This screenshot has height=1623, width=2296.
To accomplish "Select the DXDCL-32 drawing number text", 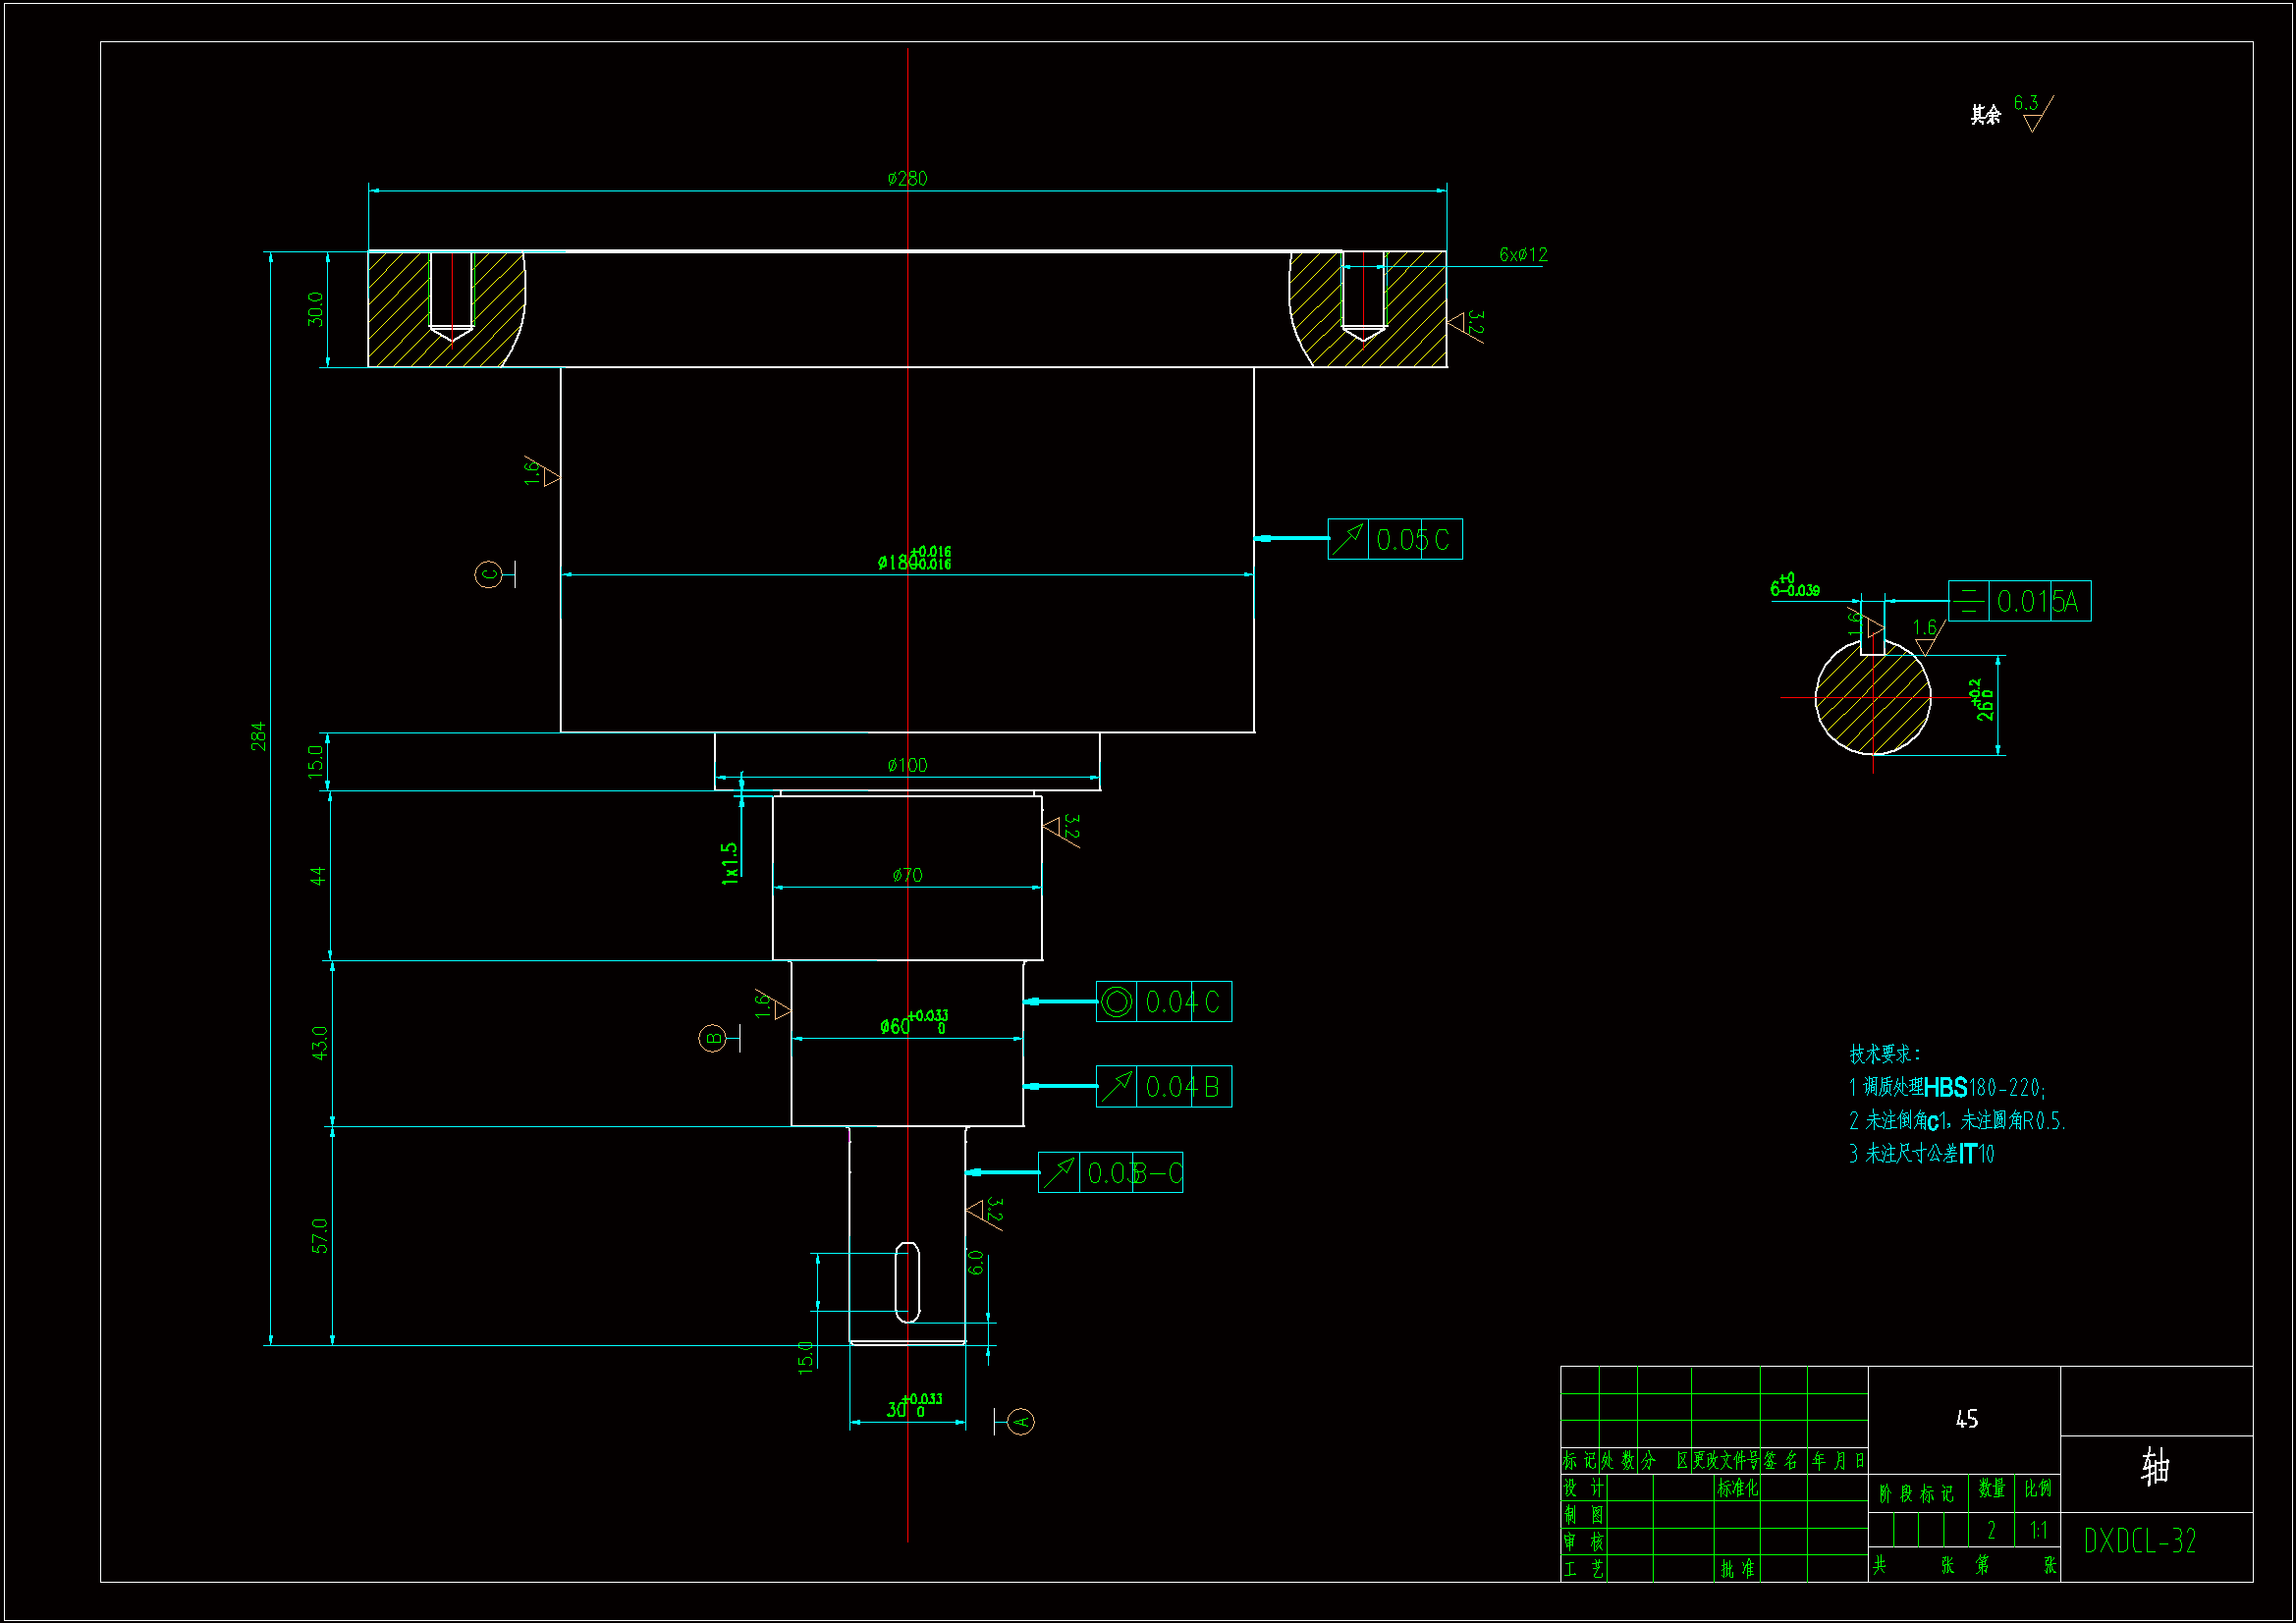I will [x=2140, y=1541].
